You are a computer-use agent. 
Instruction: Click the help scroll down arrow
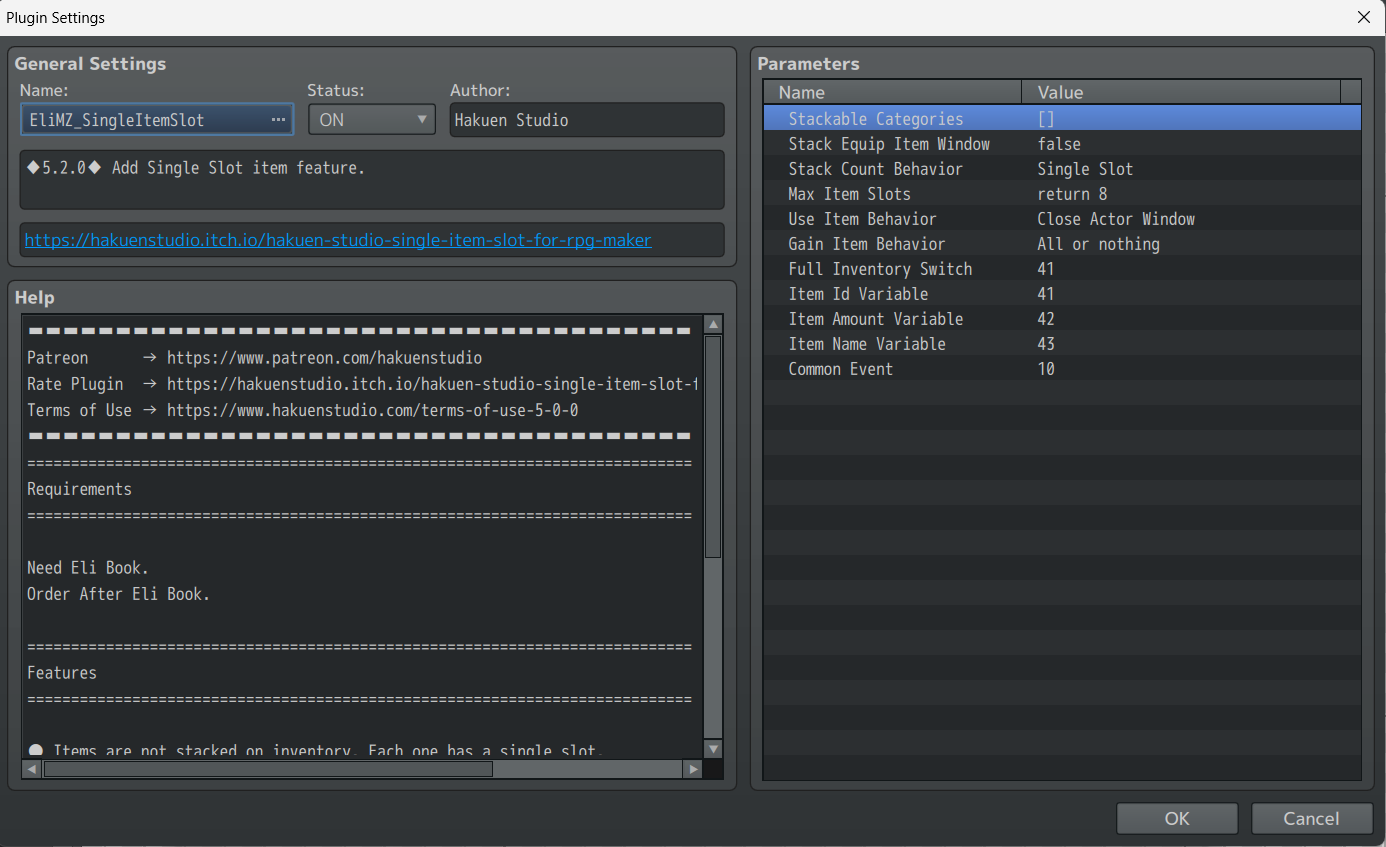(713, 749)
